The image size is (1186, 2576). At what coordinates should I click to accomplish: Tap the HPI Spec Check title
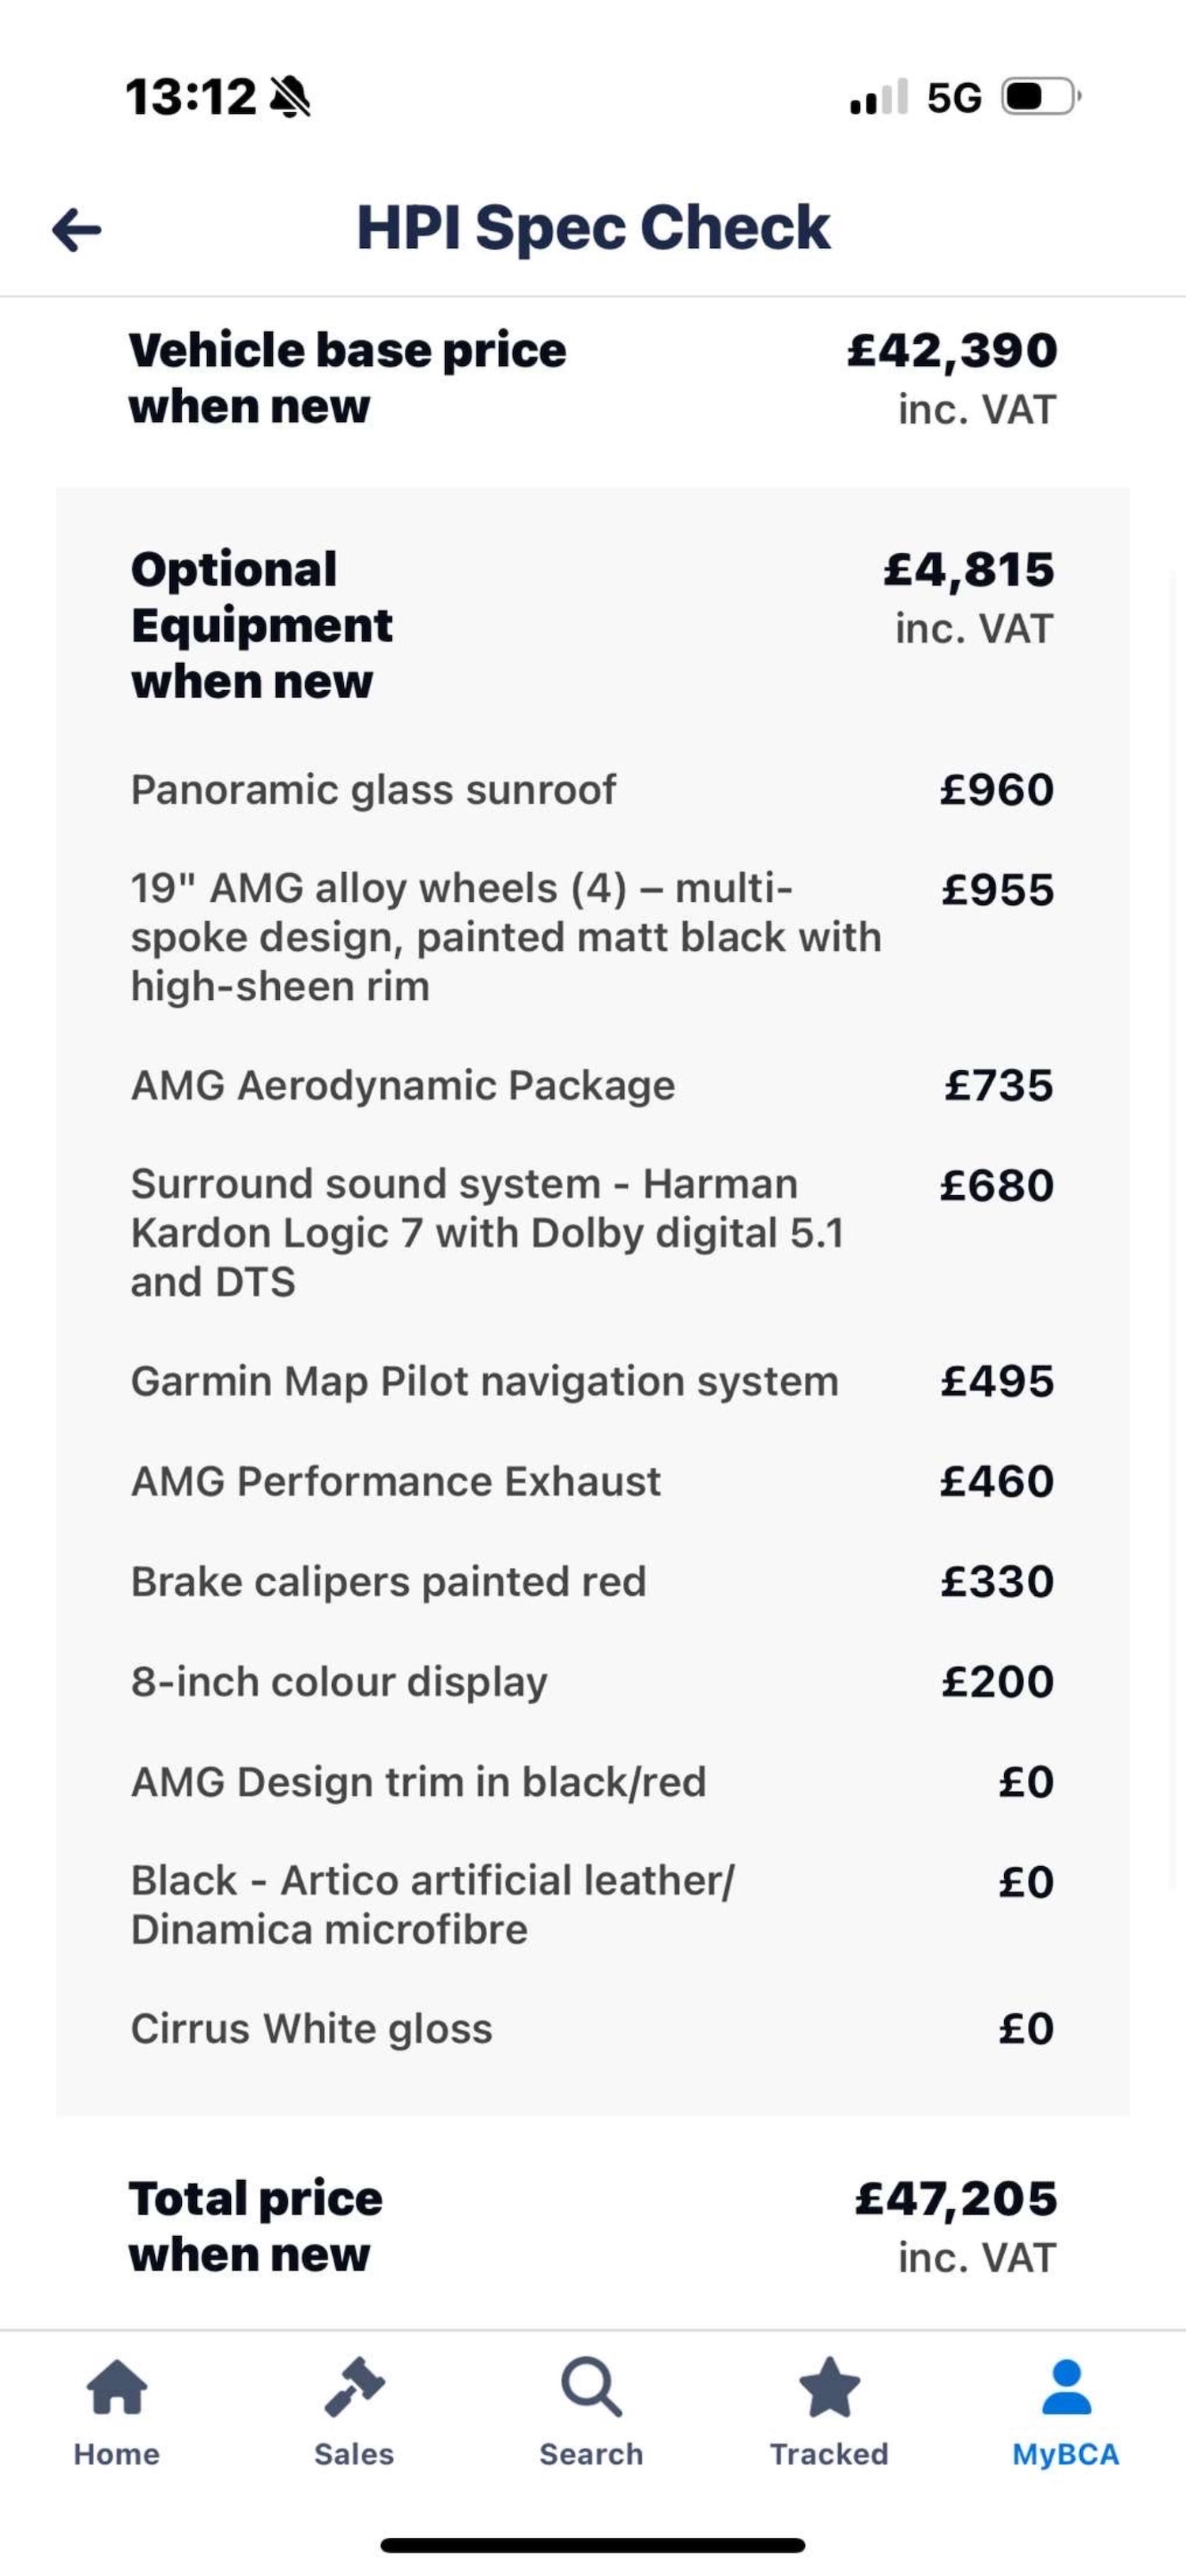click(x=593, y=228)
